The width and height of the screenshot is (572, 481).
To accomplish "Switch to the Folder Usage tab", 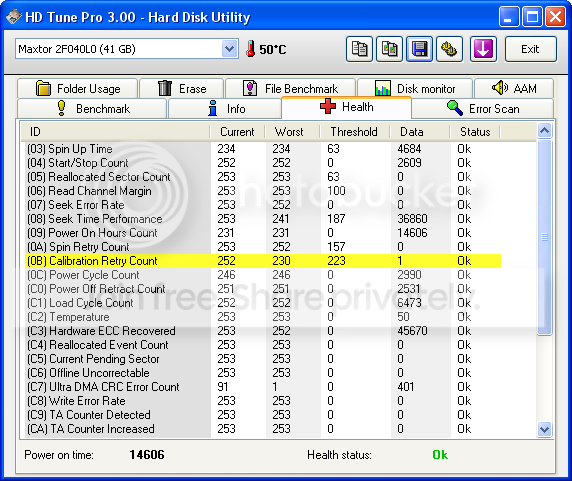I will (77, 89).
